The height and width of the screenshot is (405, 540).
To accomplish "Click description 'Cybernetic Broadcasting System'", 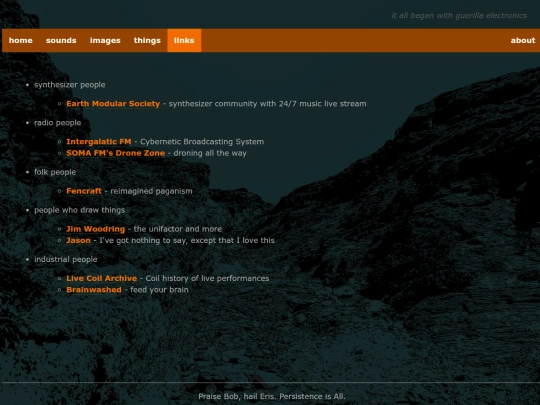I will pyautogui.click(x=202, y=142).
